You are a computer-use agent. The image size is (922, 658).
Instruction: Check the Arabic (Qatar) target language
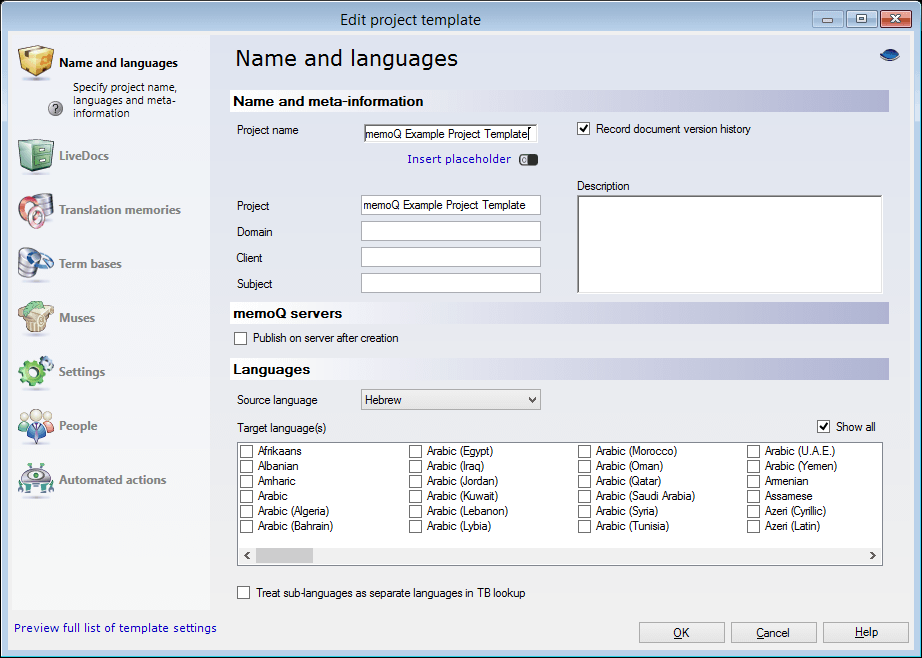click(x=584, y=482)
